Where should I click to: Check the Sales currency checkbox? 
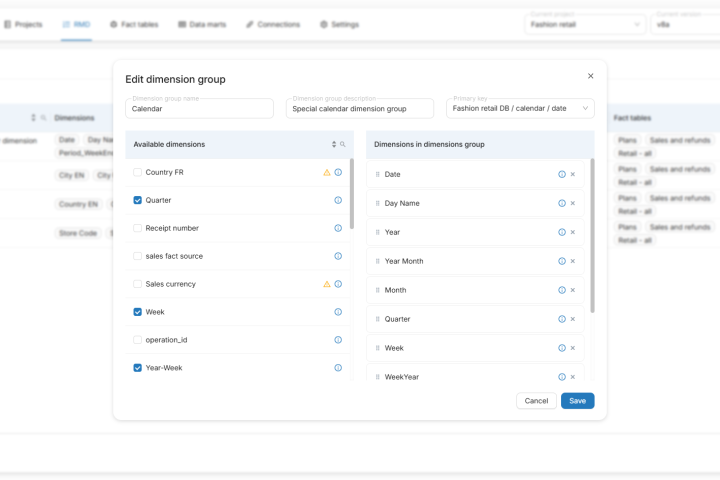pos(137,284)
